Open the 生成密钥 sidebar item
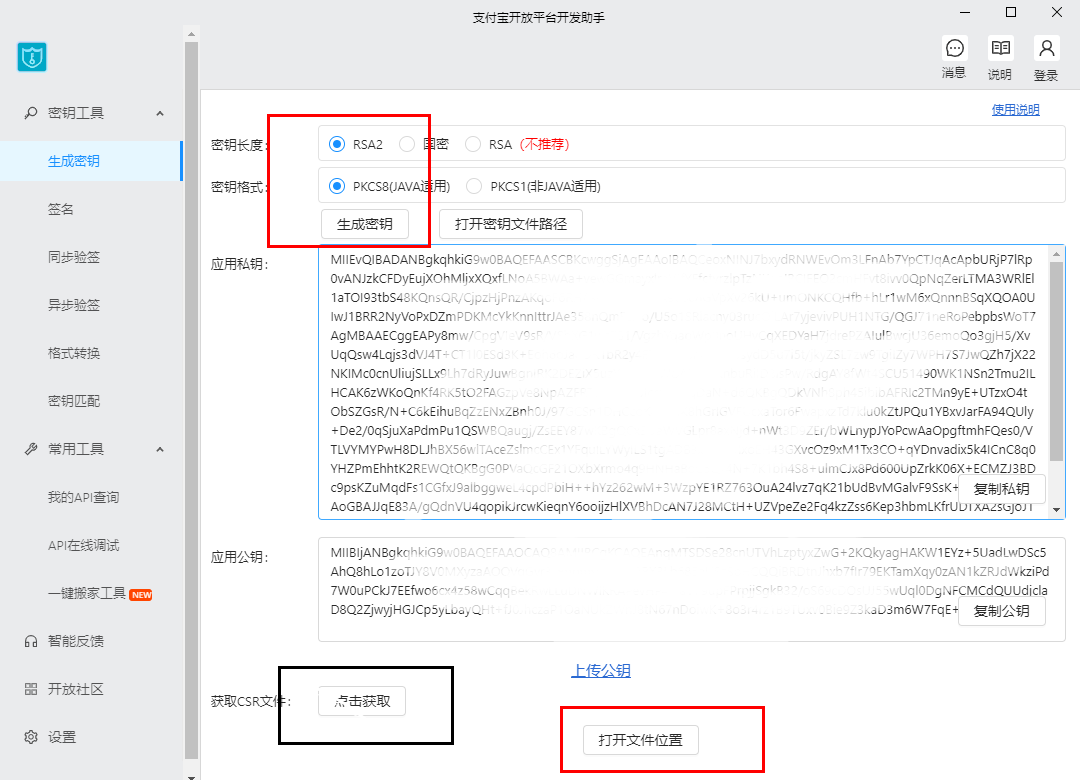 [91, 161]
